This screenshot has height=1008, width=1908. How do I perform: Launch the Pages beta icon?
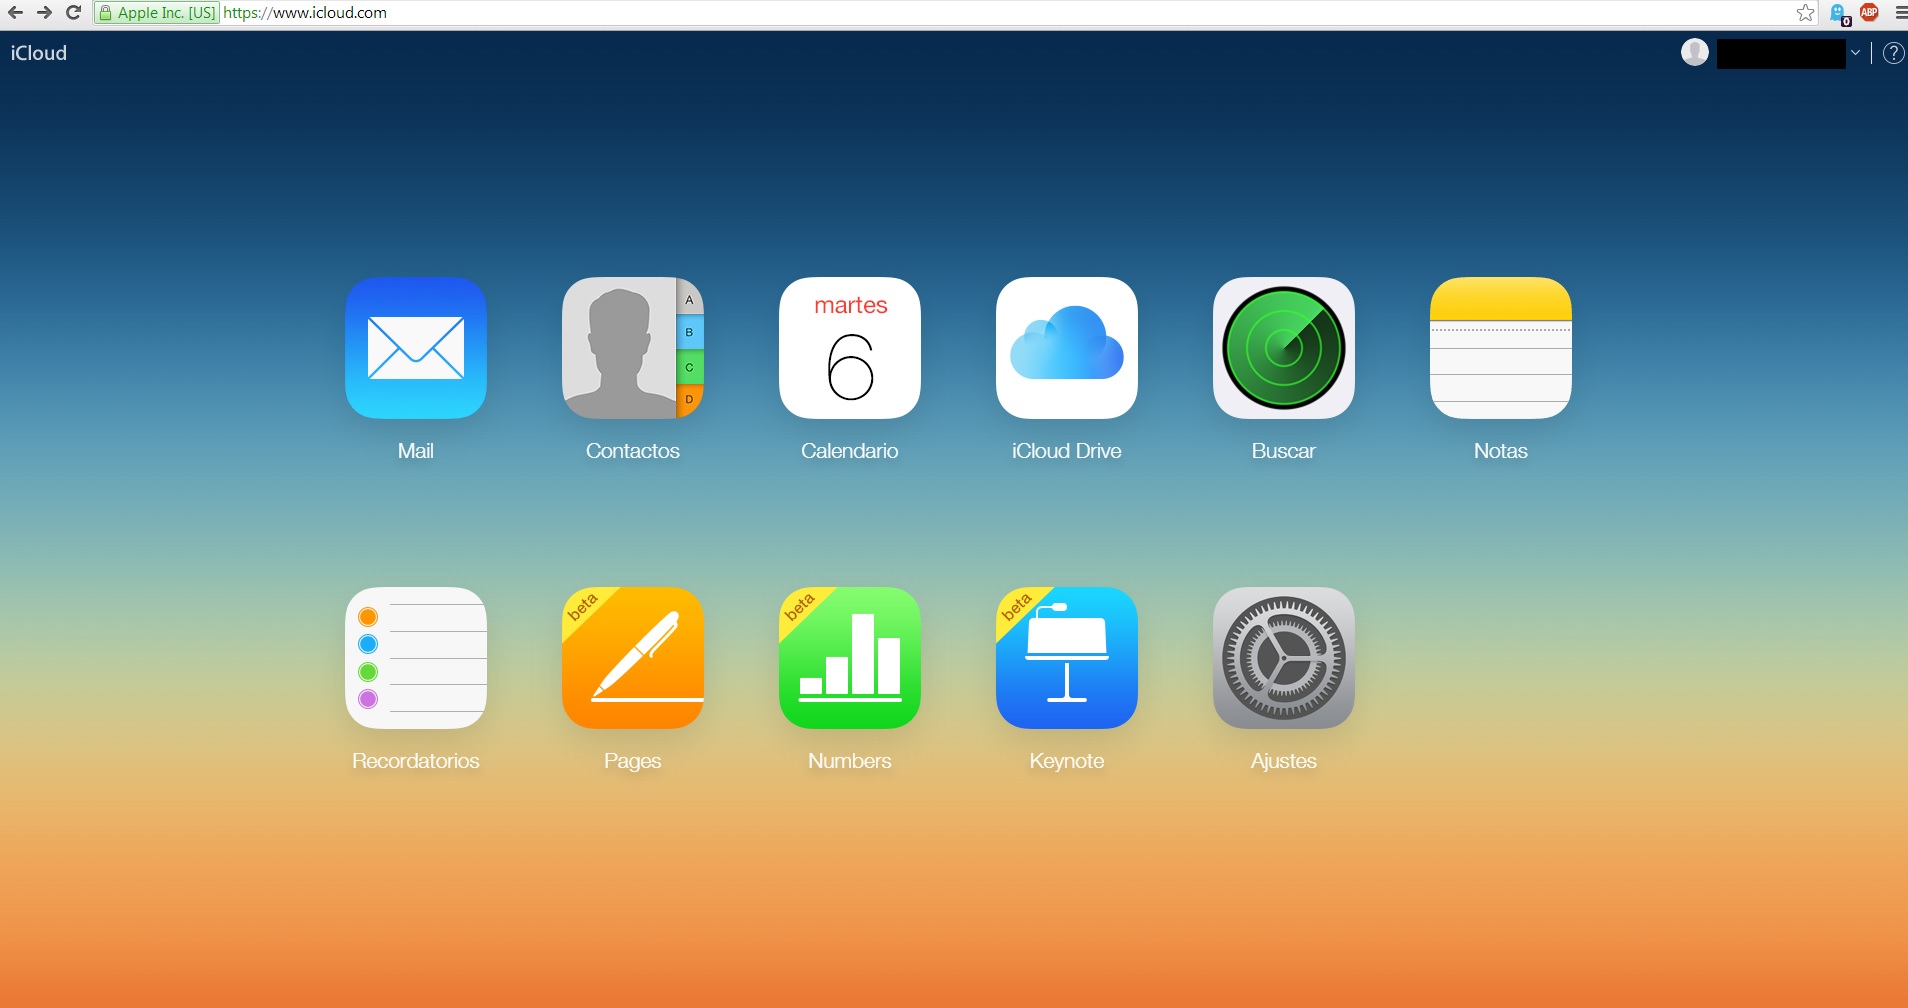tap(633, 658)
